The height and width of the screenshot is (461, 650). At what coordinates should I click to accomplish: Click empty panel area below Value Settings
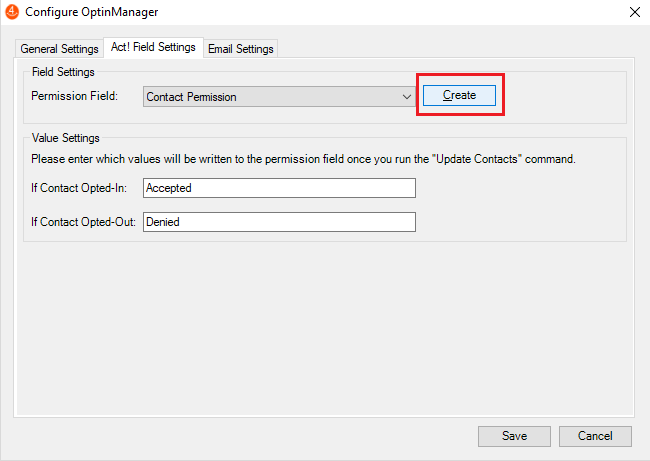324,328
